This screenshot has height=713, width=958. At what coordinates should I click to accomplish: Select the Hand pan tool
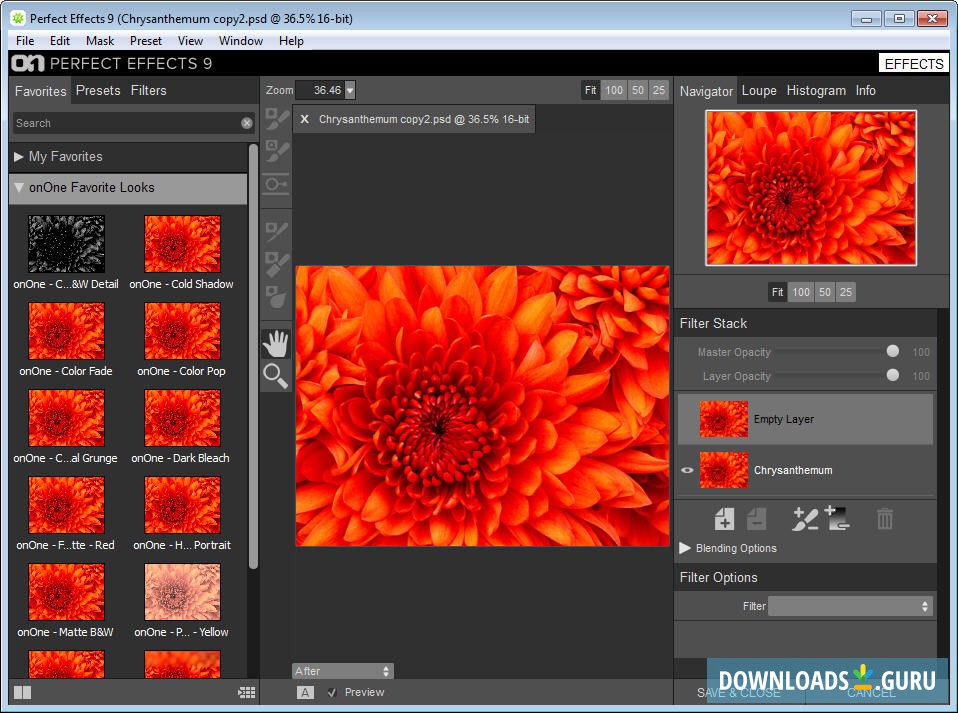pos(275,344)
